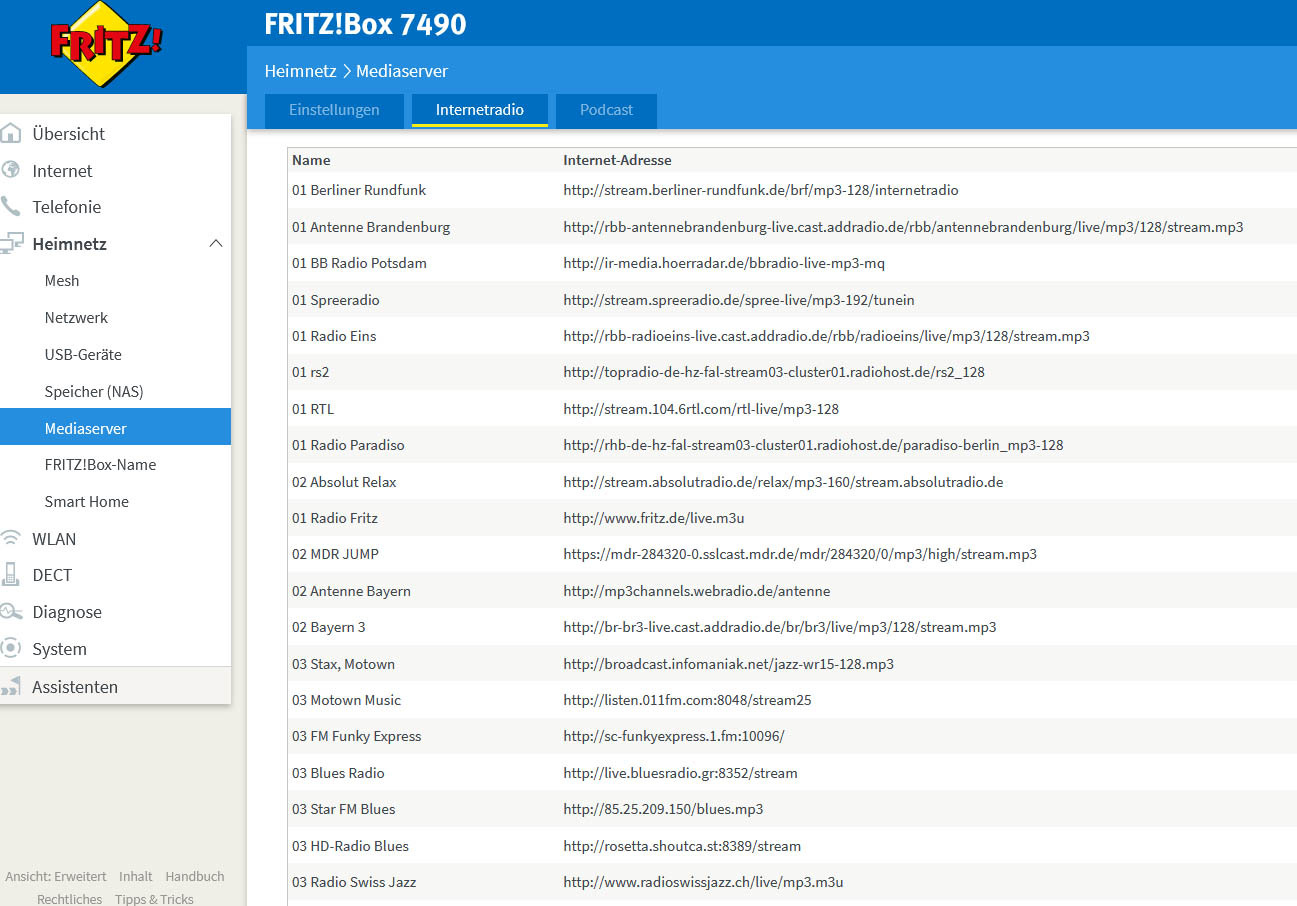The image size is (1297, 906).
Task: Click the Übersicht house icon
Action: tap(11, 133)
